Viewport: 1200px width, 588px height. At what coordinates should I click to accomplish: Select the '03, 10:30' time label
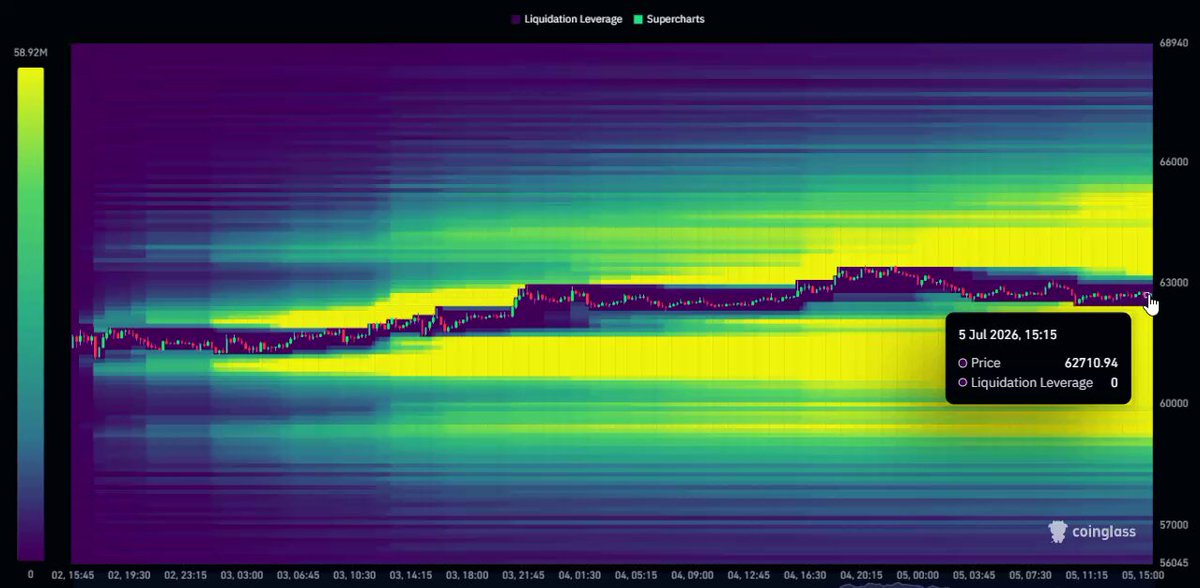coord(355,575)
